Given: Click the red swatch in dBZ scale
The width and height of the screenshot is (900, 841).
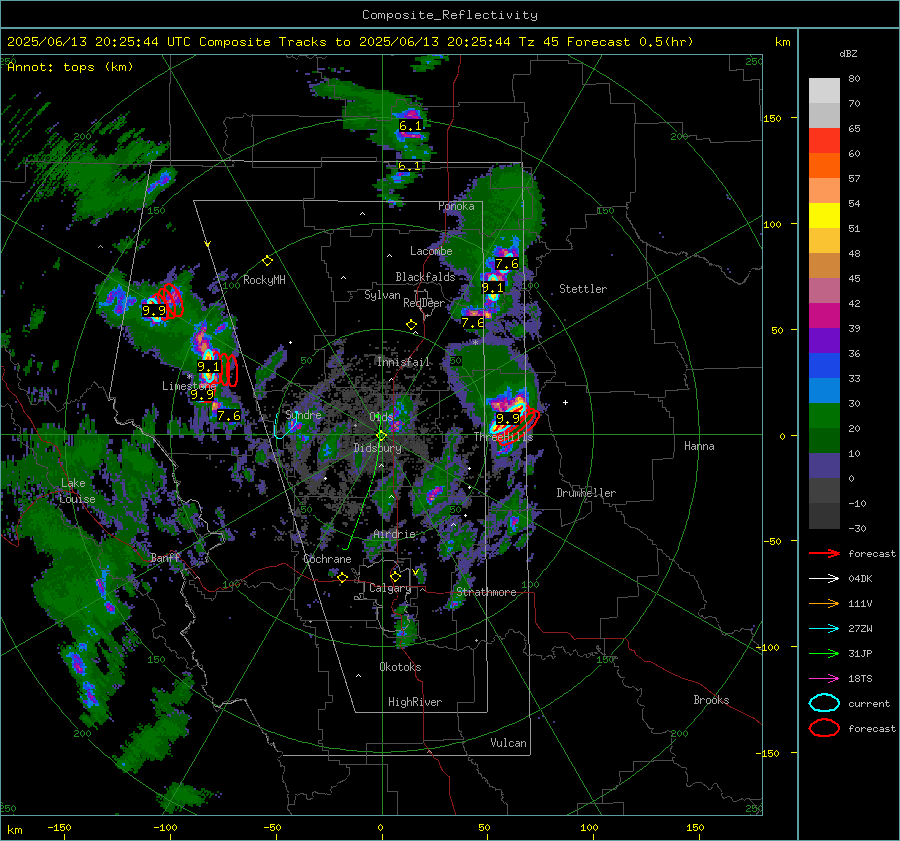Looking at the screenshot, I should 824,140.
